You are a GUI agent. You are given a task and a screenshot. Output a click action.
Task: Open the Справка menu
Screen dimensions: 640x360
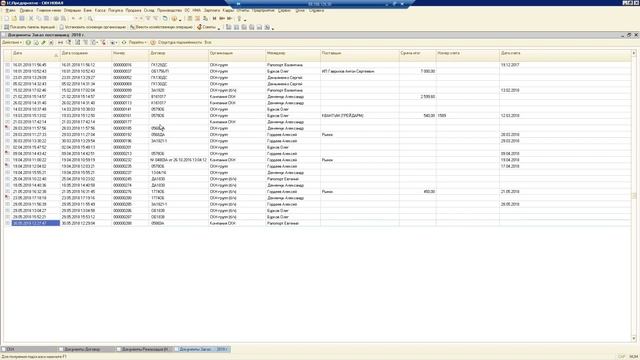coord(316,11)
